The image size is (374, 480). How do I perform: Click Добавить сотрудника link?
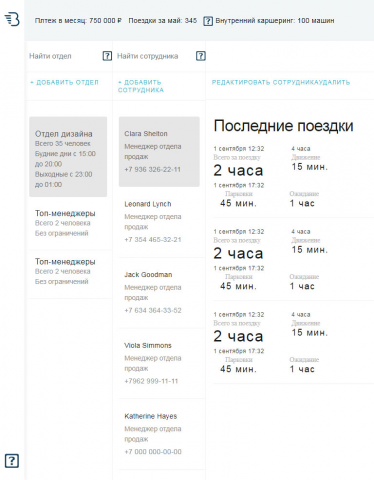pyautogui.click(x=141, y=86)
